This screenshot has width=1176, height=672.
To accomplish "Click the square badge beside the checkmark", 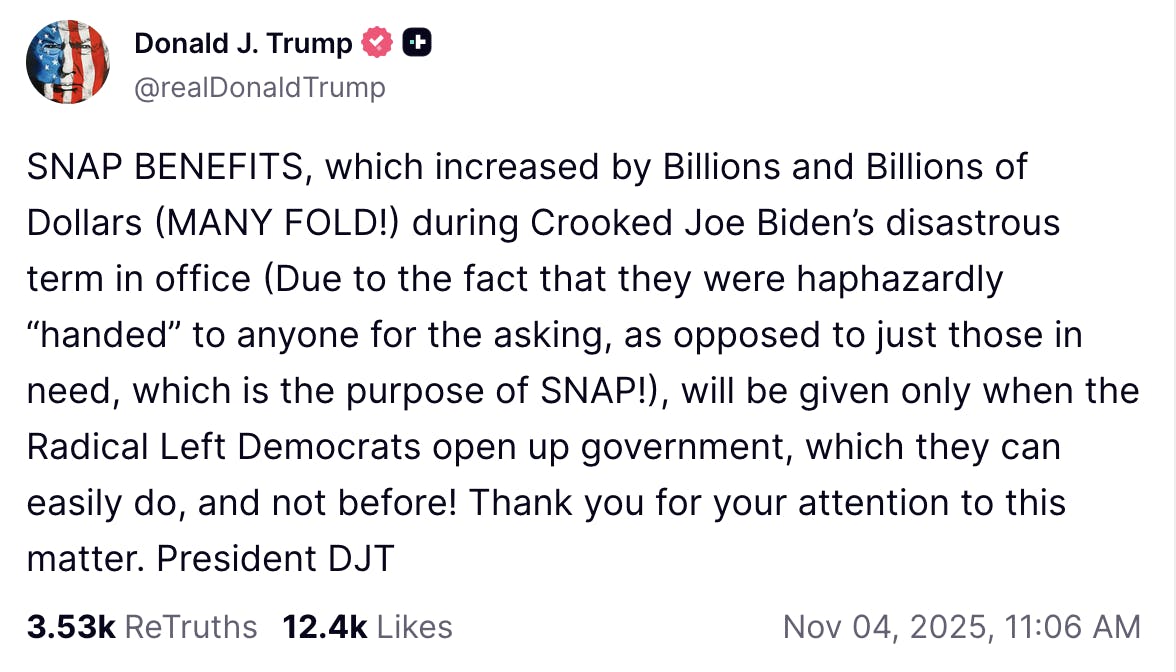I will point(418,42).
